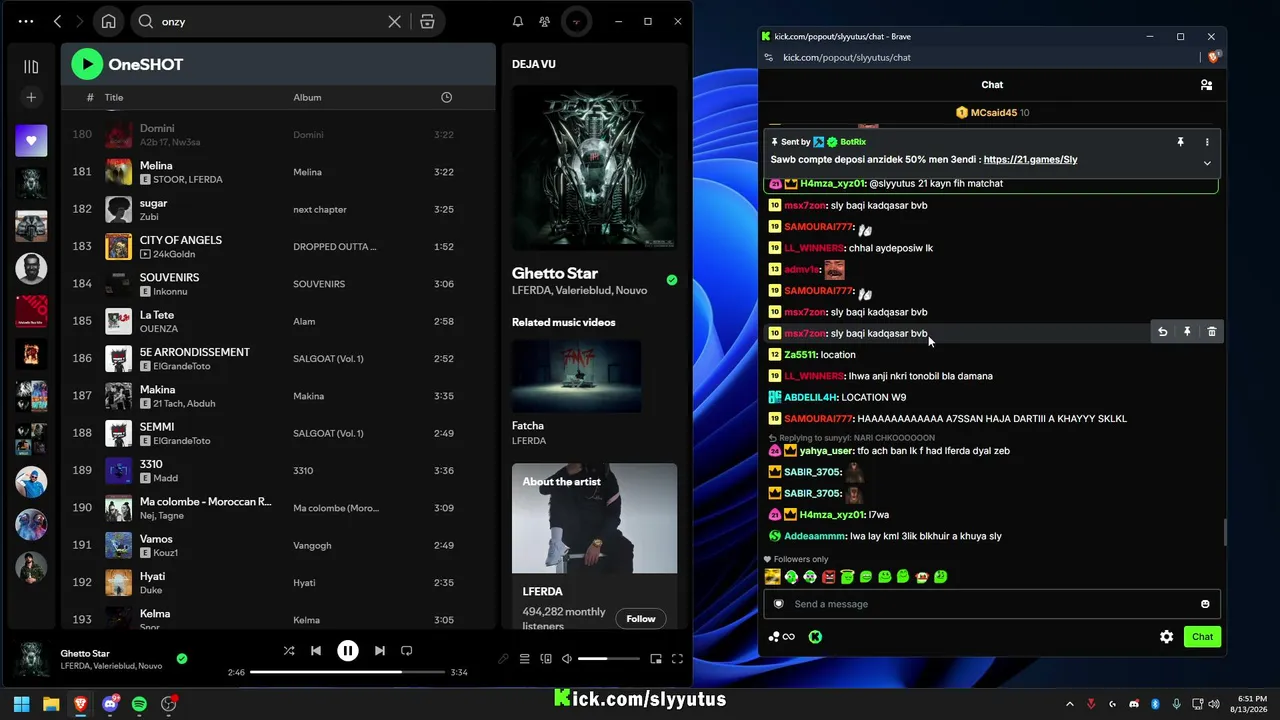Open the Ghetto Star album cover in Now Playing
This screenshot has width=1280, height=720.
point(594,167)
